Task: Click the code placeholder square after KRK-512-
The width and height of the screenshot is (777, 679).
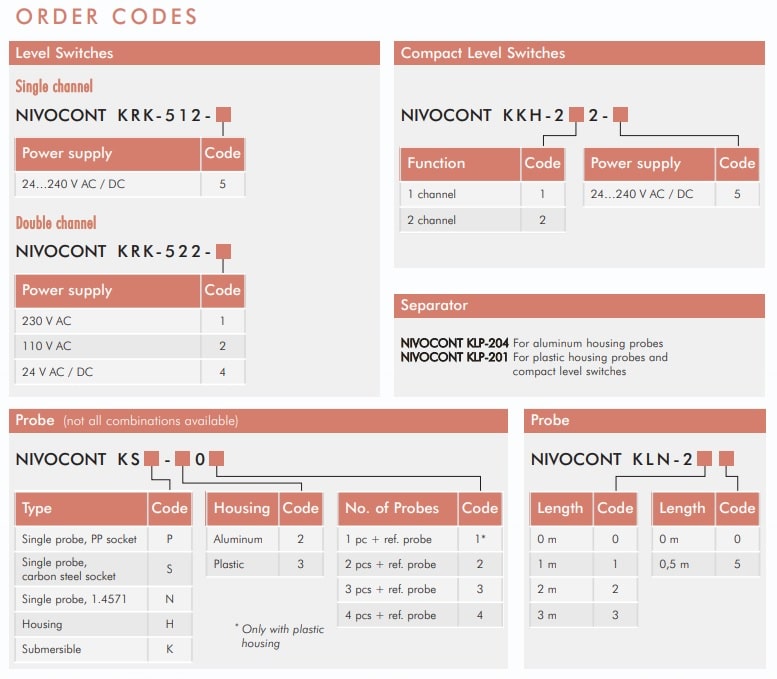Action: point(223,115)
